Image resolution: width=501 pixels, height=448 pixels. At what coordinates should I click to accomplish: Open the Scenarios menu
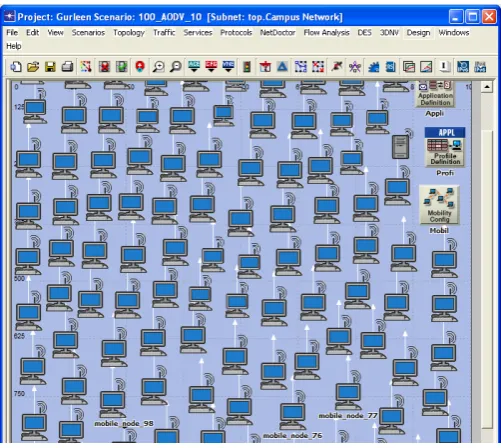(x=88, y=32)
